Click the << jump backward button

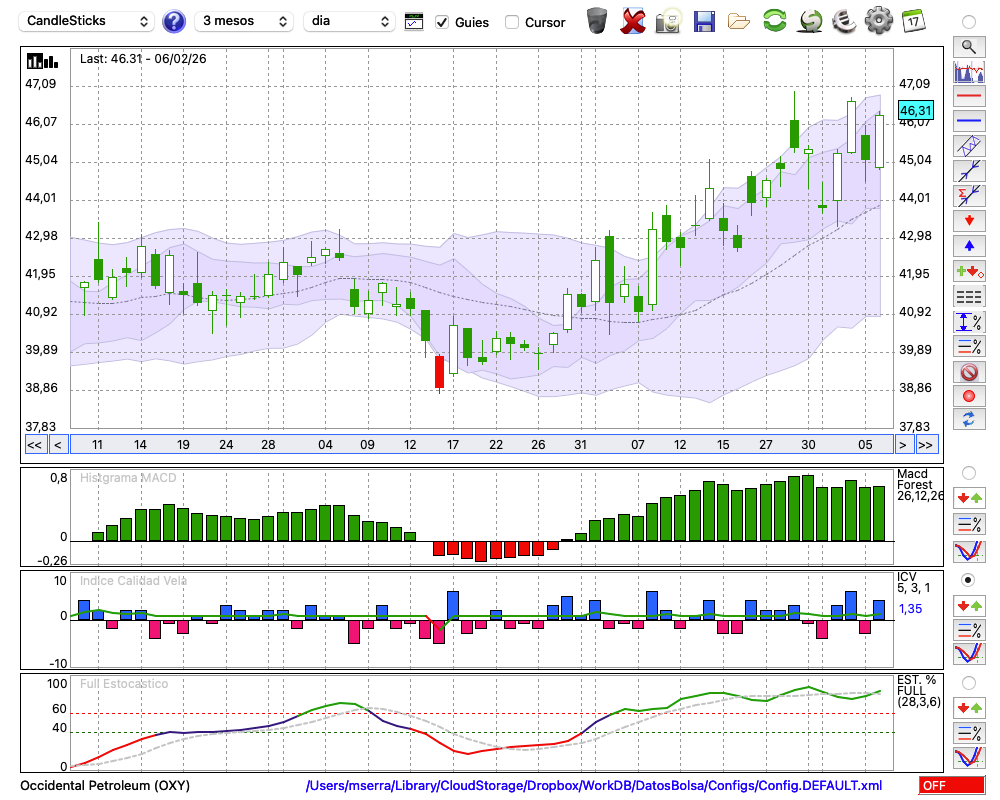click(x=34, y=445)
